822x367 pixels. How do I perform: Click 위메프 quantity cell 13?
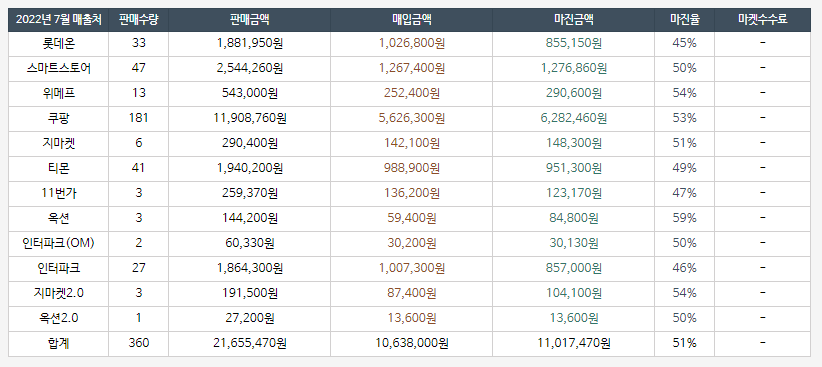[x=138, y=93]
